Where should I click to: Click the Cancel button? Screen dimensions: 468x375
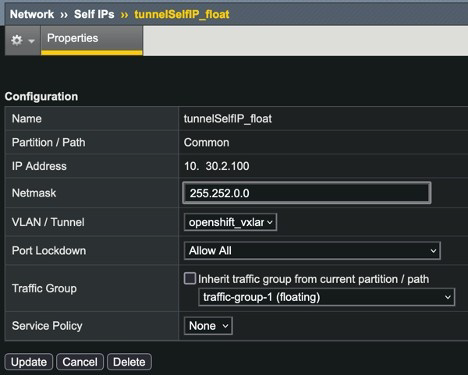point(80,362)
